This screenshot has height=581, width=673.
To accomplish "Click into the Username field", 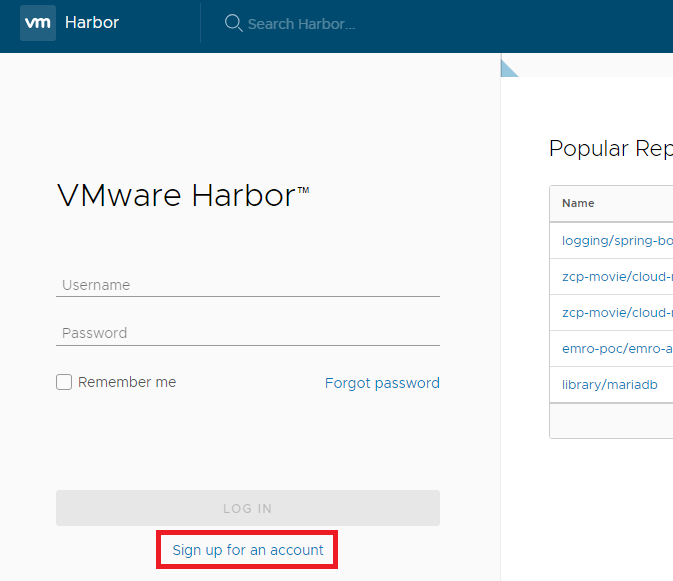I will 248,285.
